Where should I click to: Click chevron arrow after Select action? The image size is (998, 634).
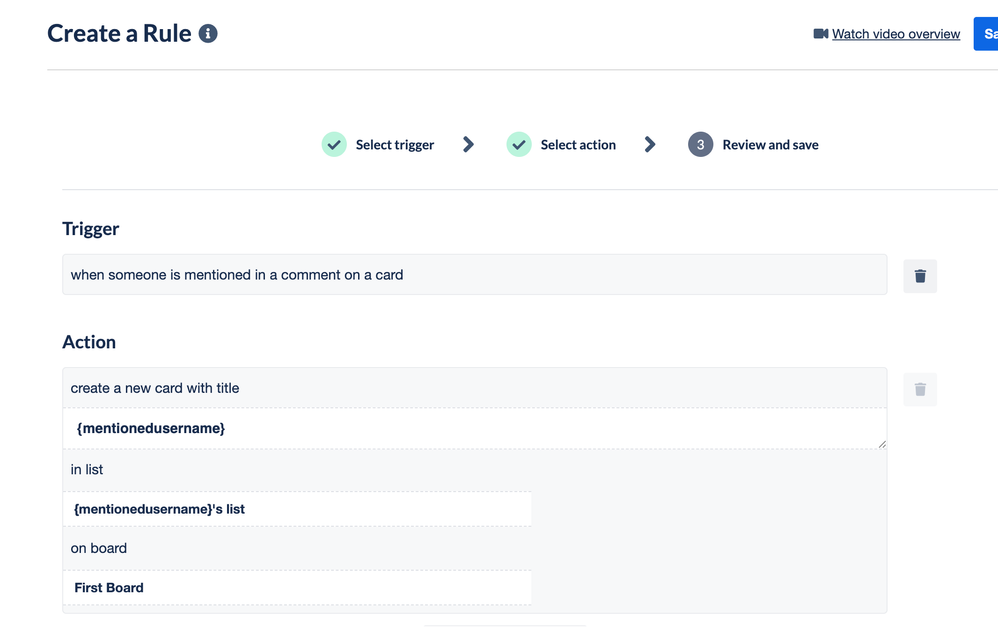tap(650, 144)
